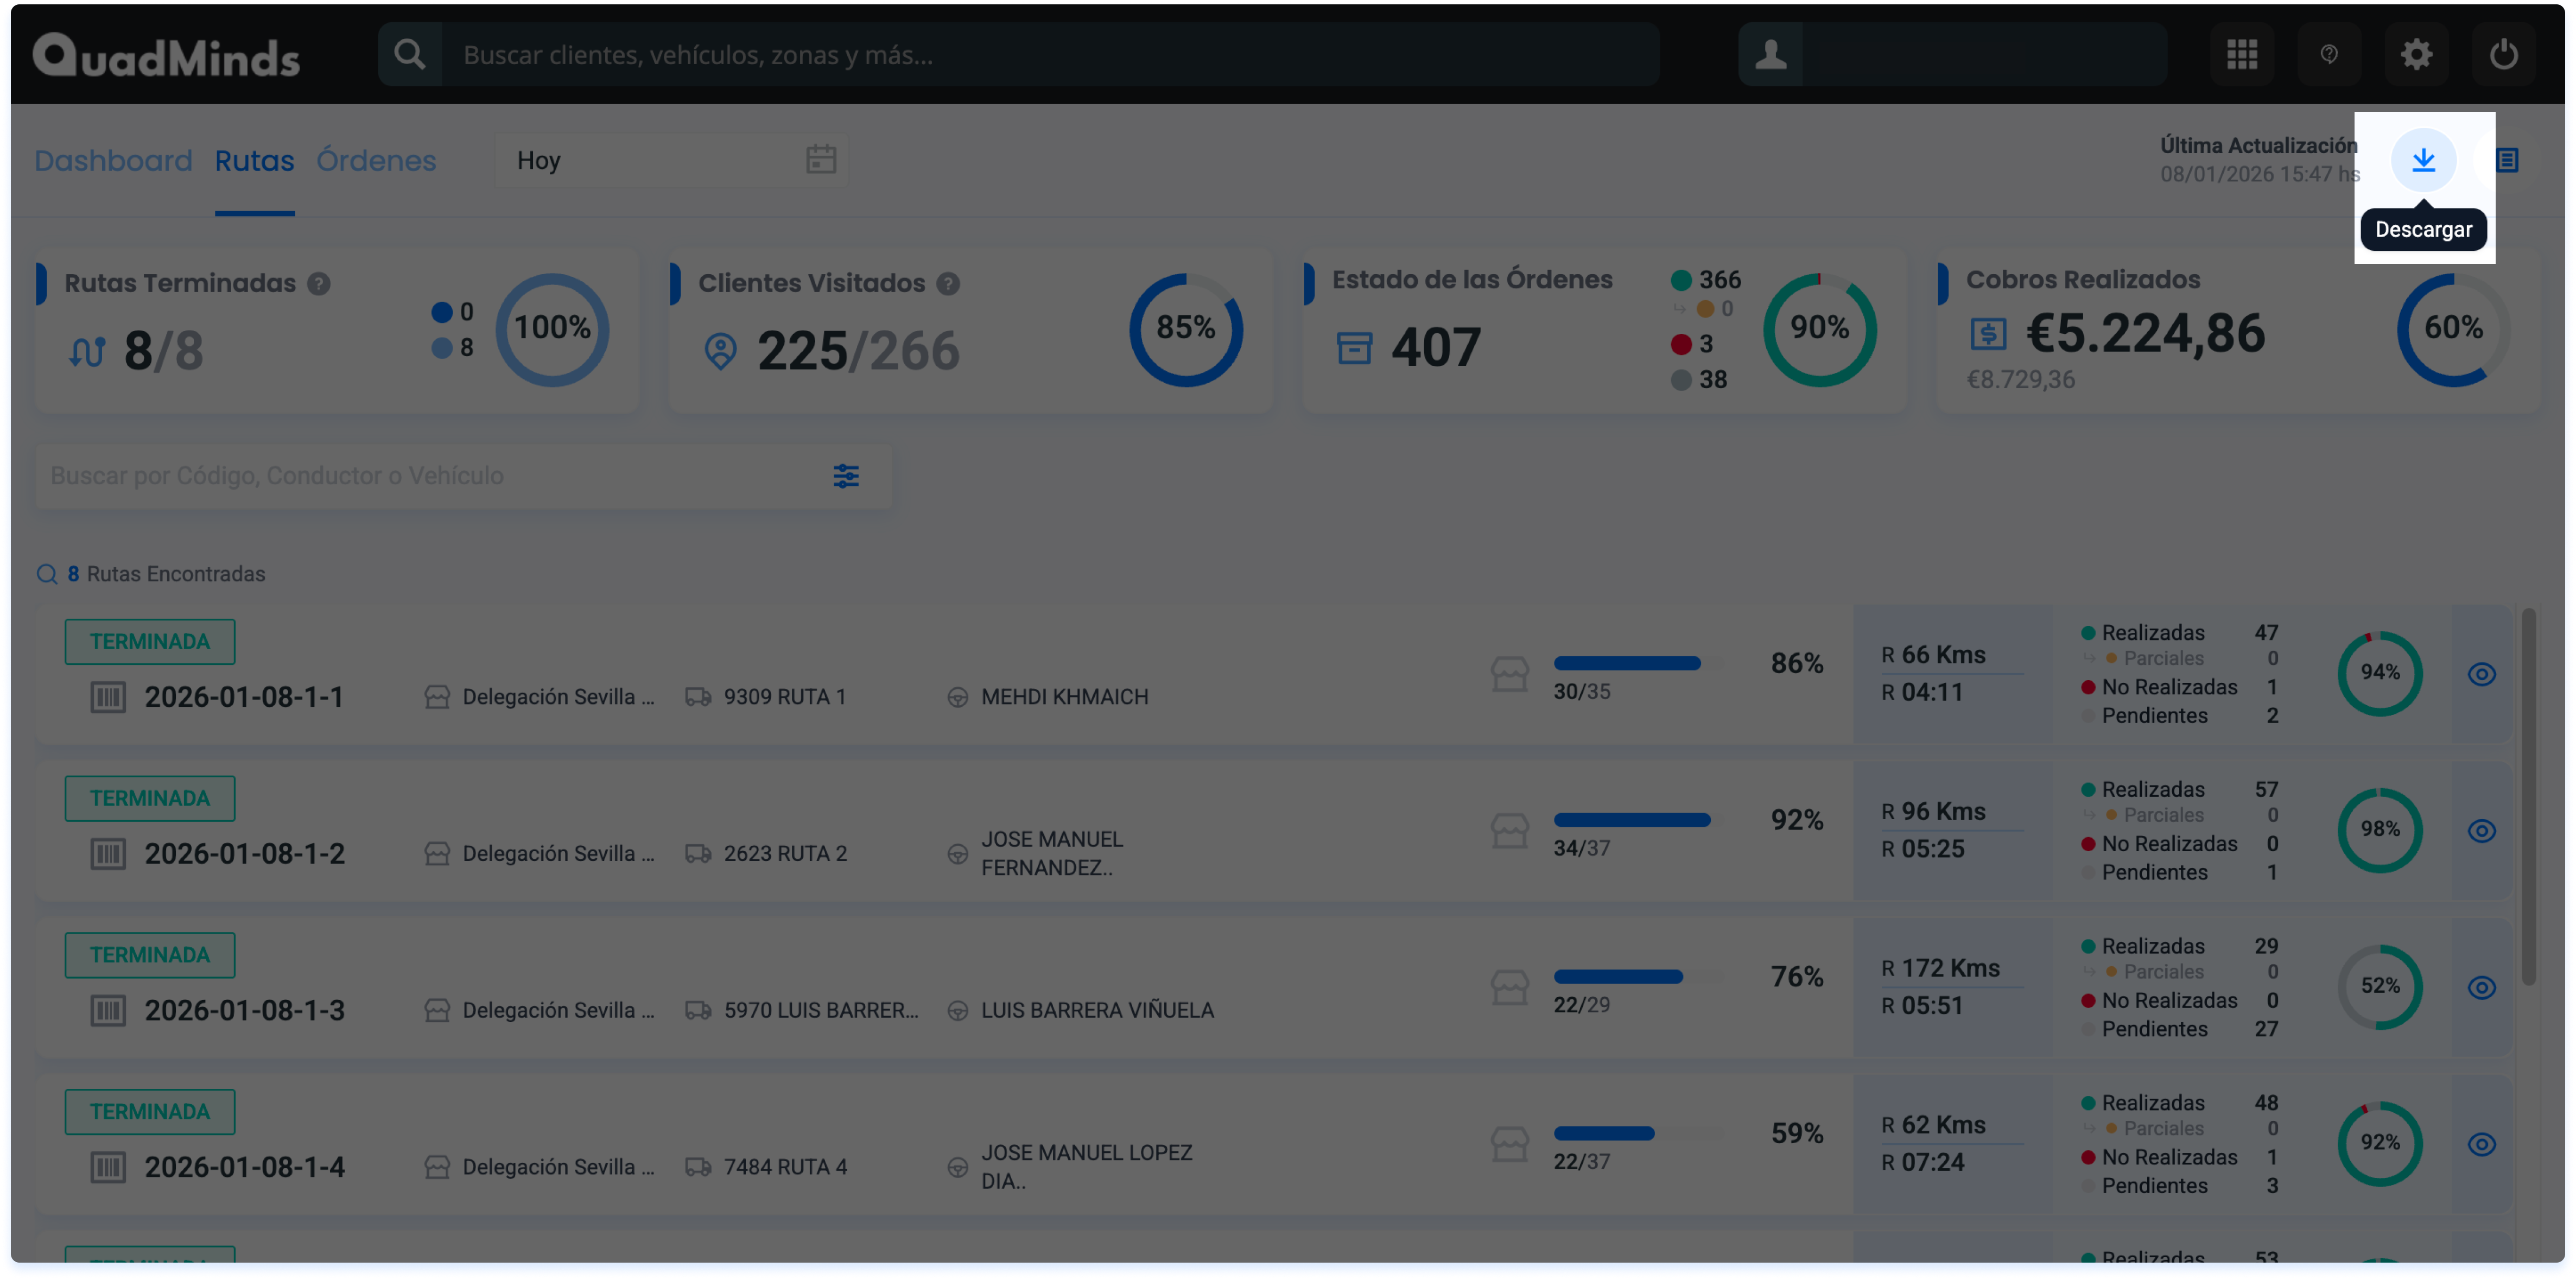Open the apps grid icon in header
Screen dimensions: 2576x1280
click(x=2242, y=54)
